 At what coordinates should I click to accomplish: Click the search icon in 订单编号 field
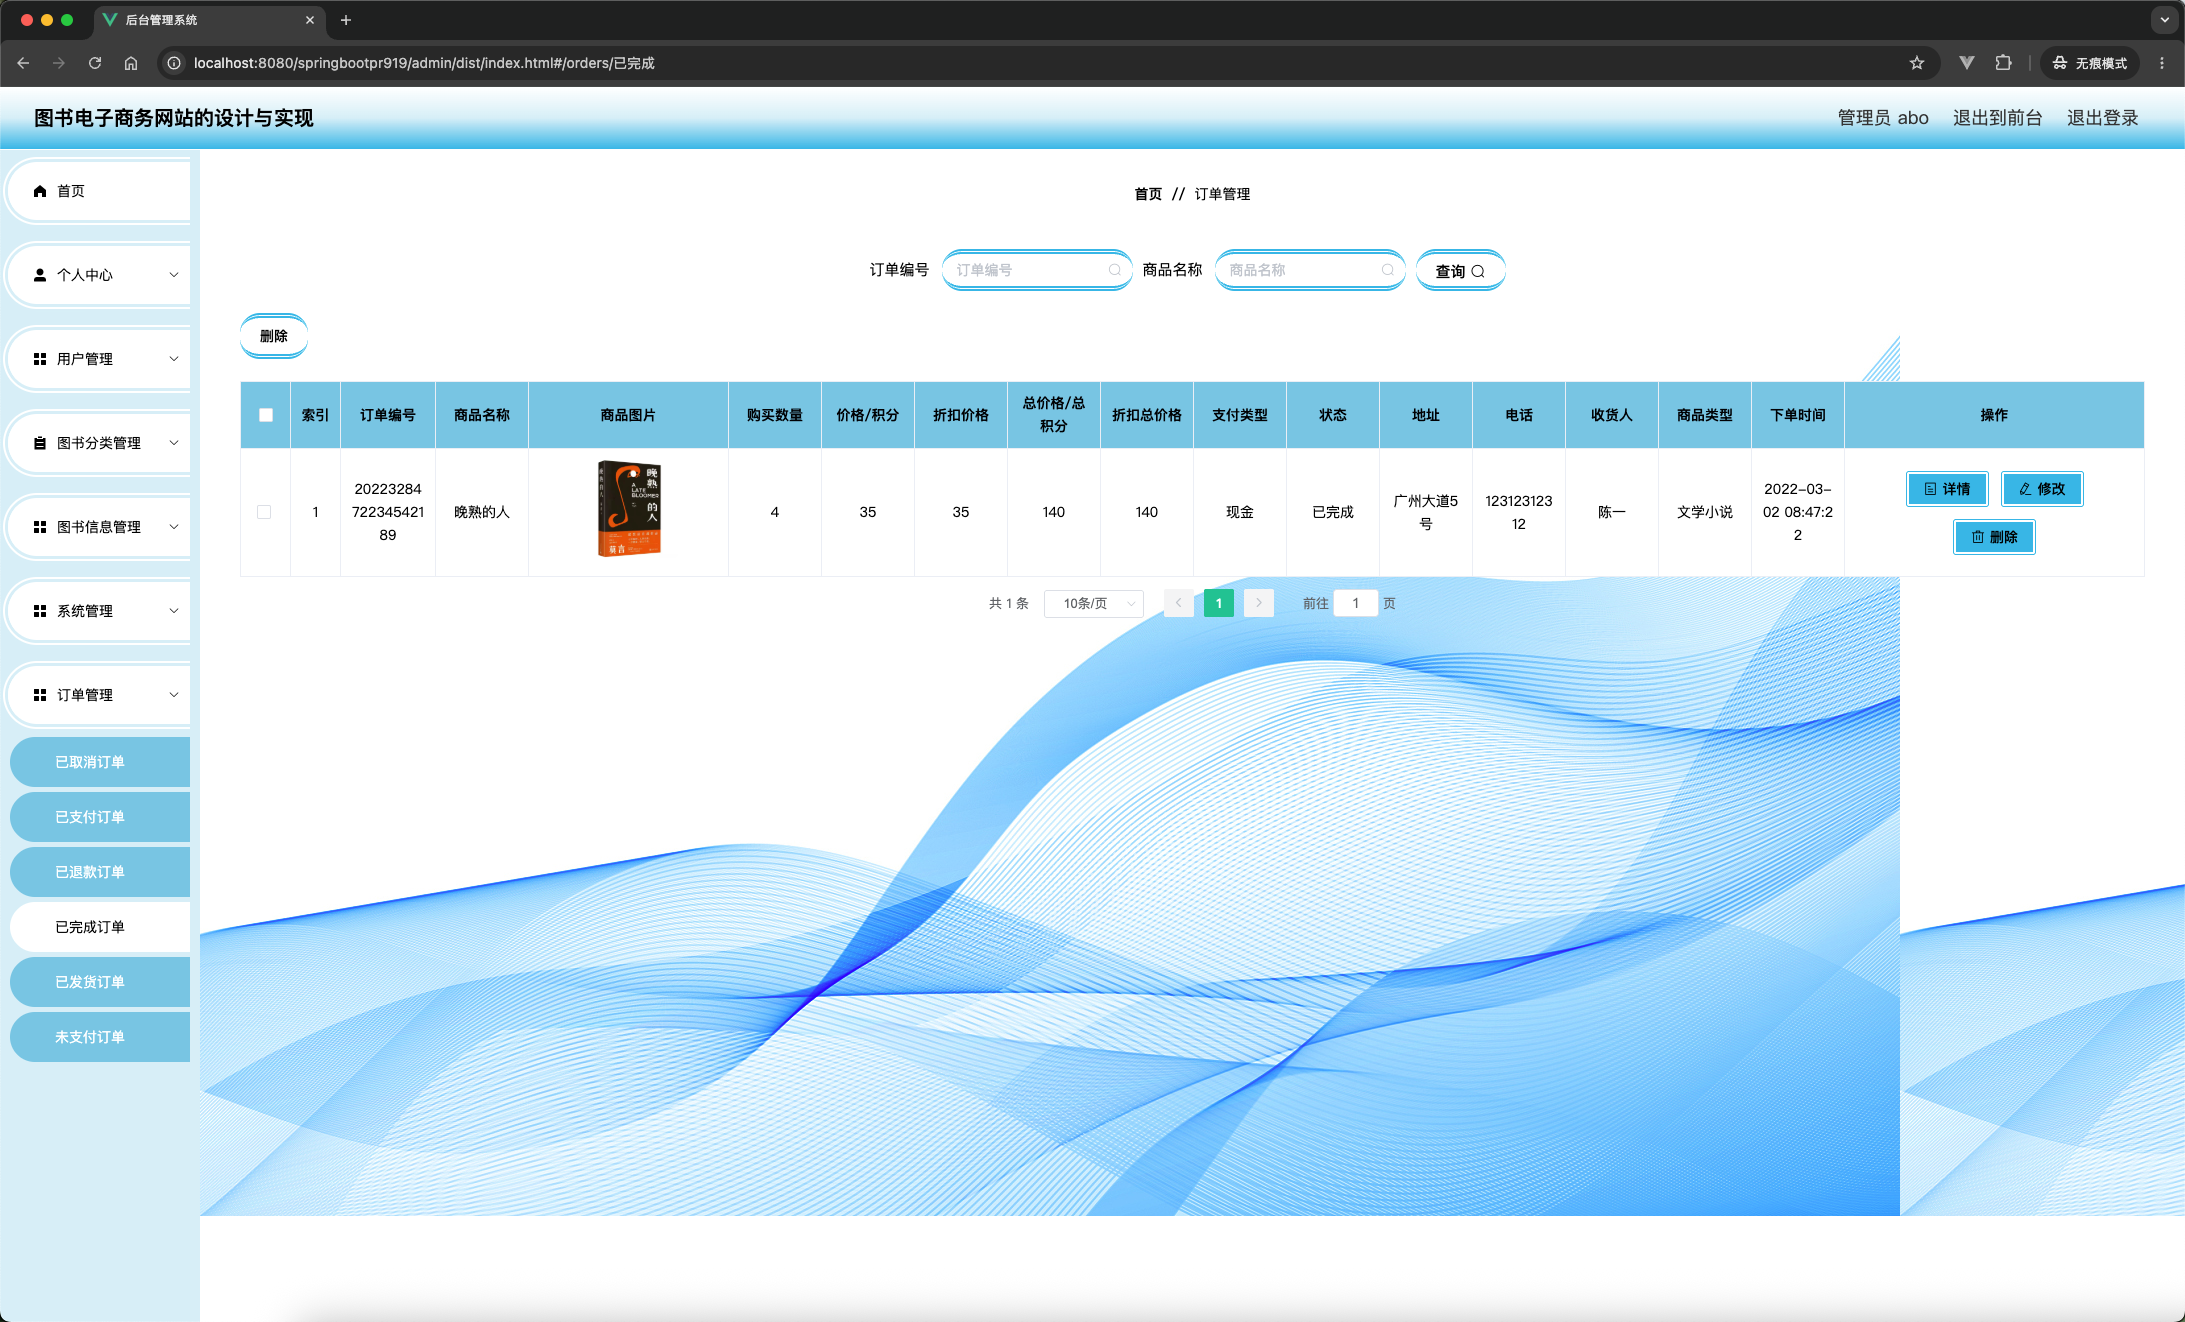1114,270
